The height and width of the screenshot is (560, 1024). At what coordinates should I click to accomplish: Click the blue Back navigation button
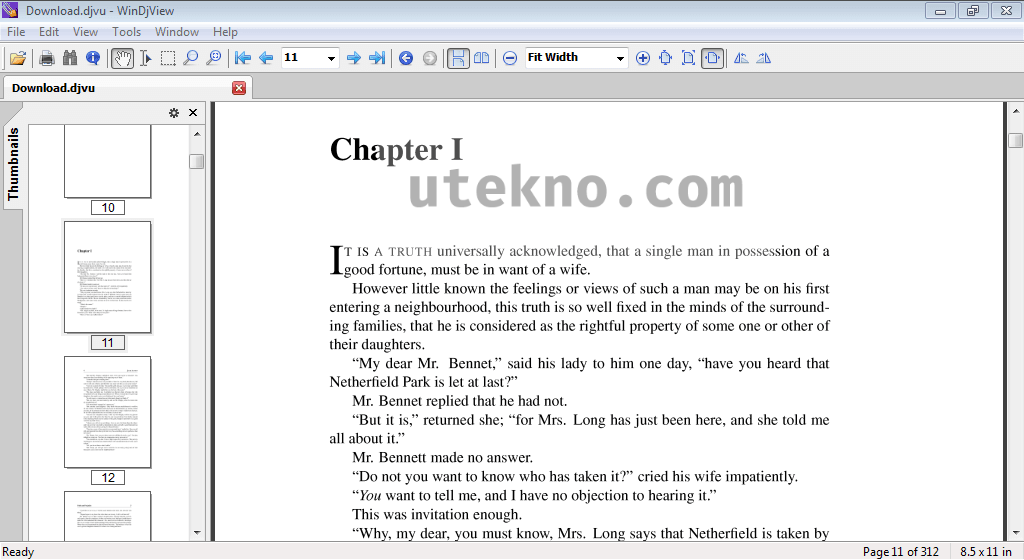click(x=406, y=58)
